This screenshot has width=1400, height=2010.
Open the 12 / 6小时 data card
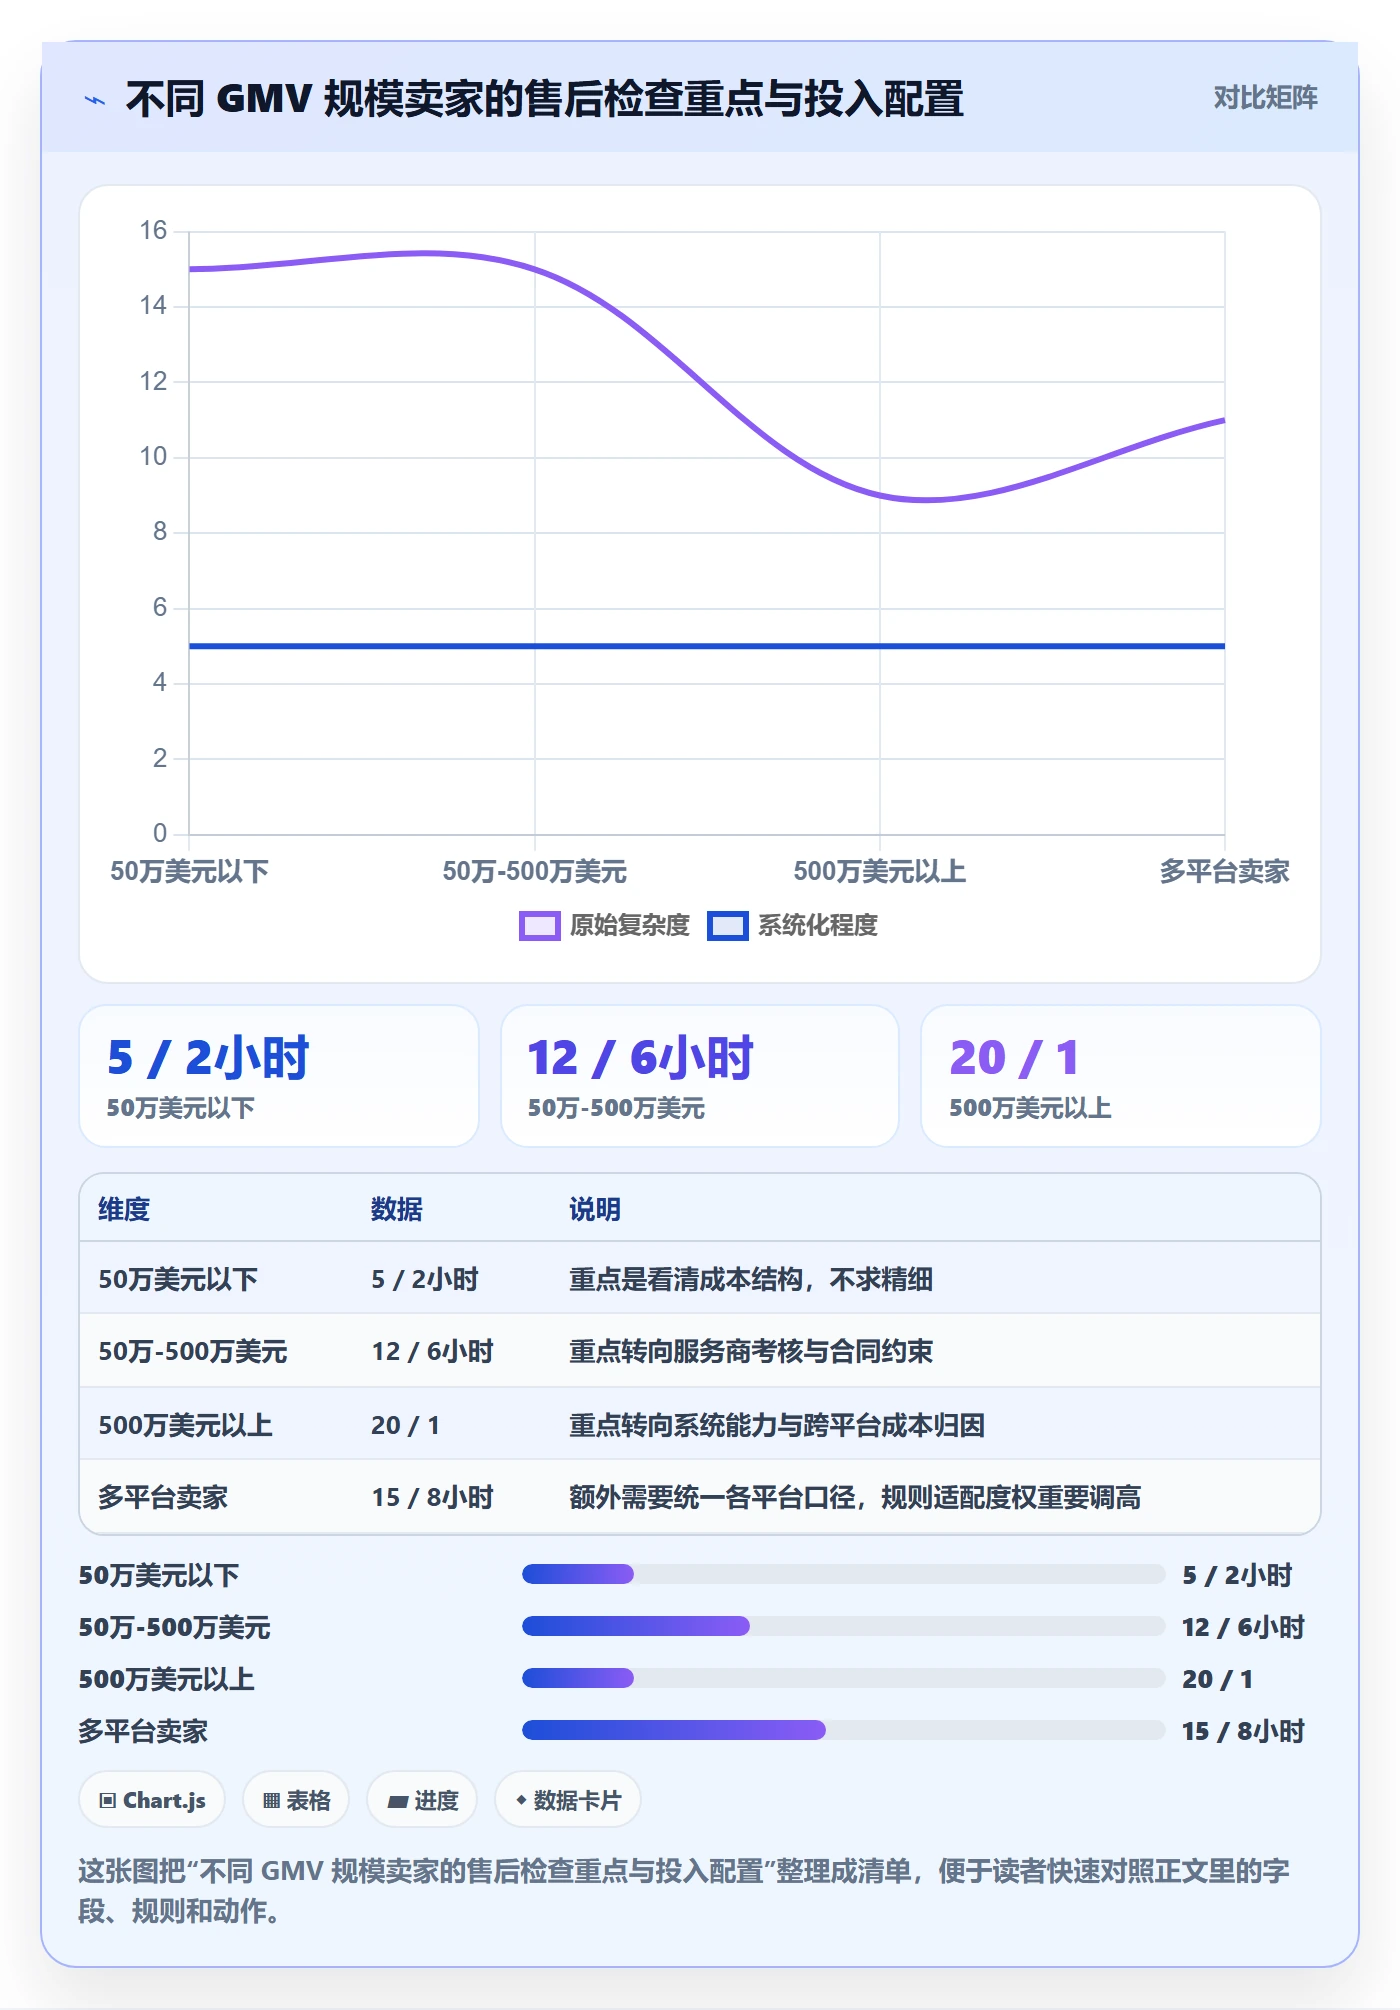pyautogui.click(x=700, y=1076)
